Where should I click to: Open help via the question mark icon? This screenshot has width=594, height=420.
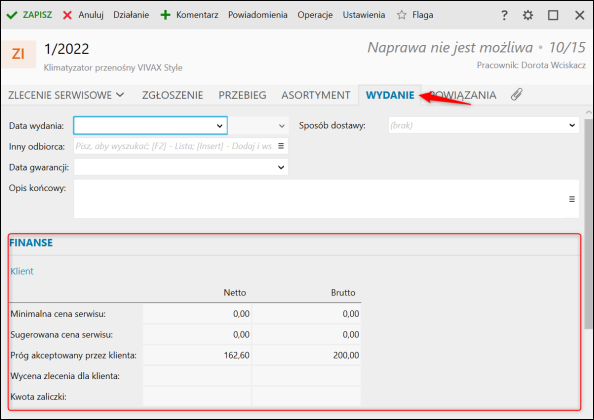[504, 15]
